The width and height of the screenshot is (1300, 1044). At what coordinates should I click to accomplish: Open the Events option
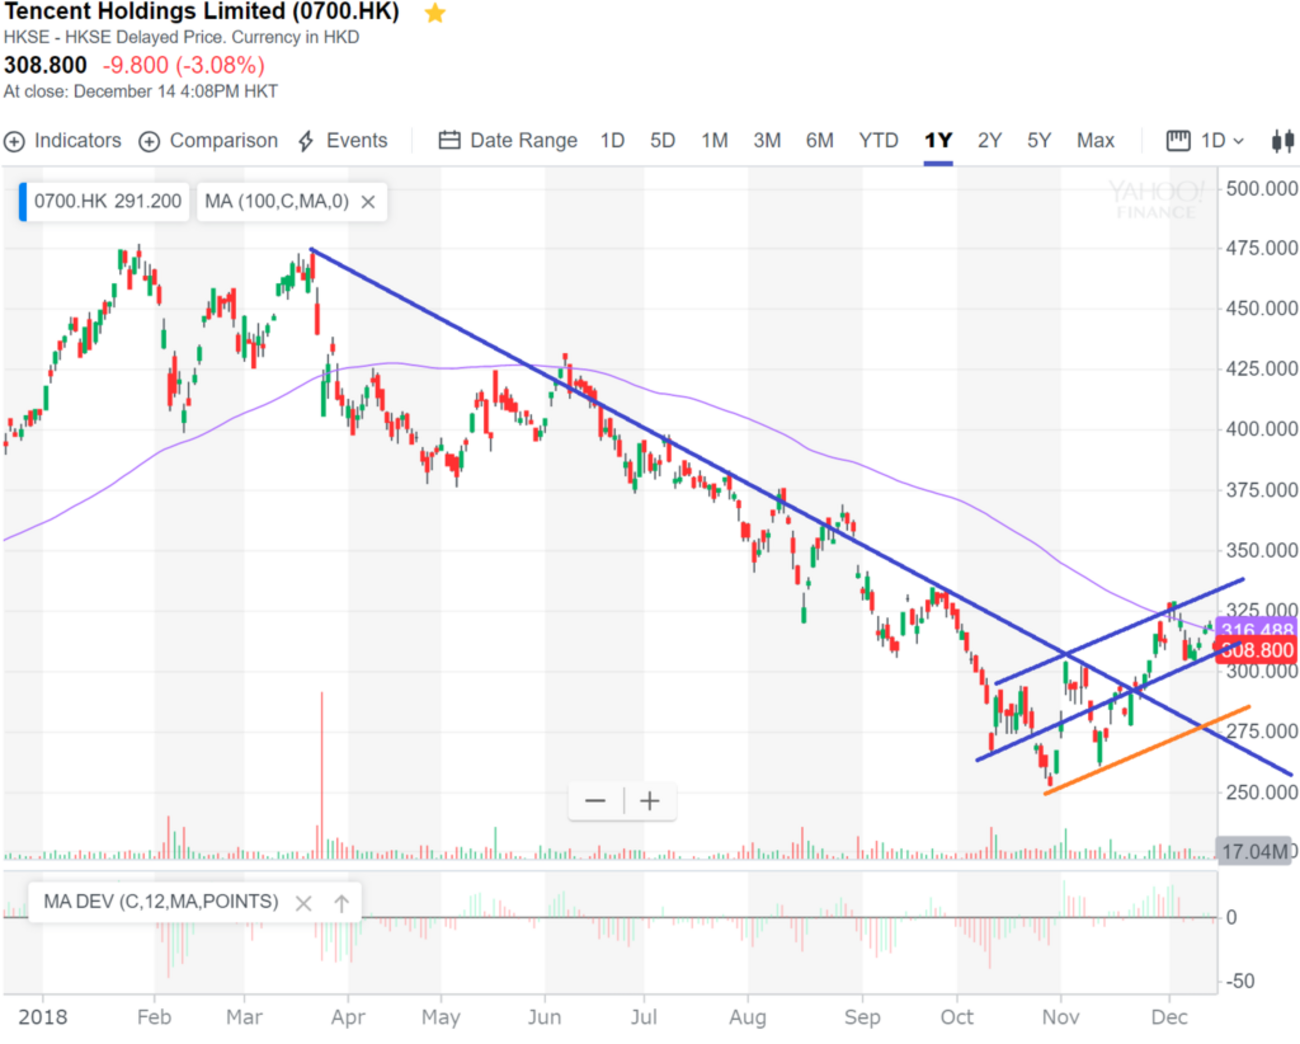(343, 141)
